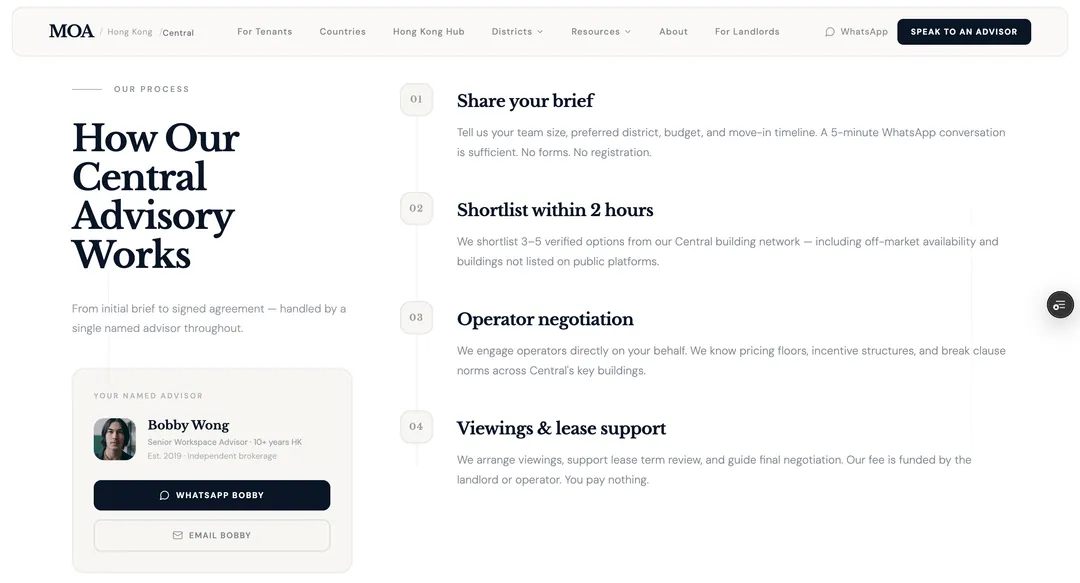Open the Countries page

343,31
